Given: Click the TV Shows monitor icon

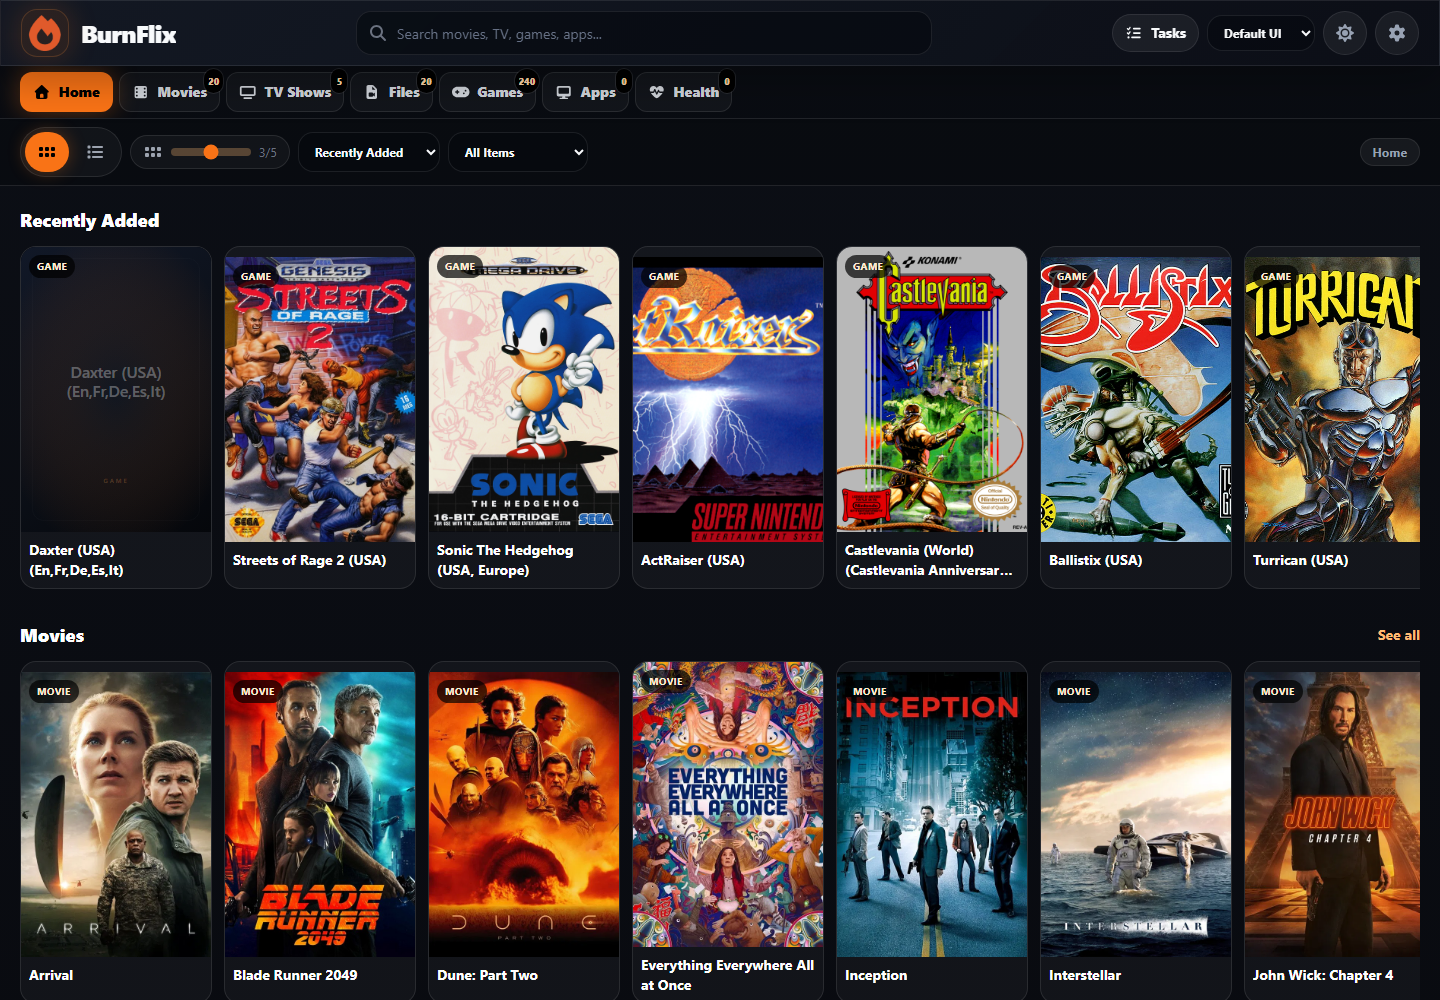Looking at the screenshot, I should pos(248,92).
